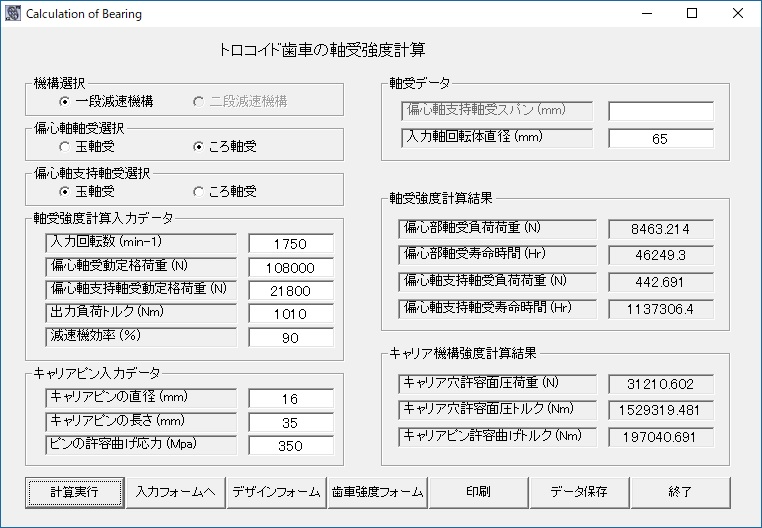The height and width of the screenshot is (528, 762).
Task: Select the 入力軸回転体直径 input field
Action: click(660, 139)
